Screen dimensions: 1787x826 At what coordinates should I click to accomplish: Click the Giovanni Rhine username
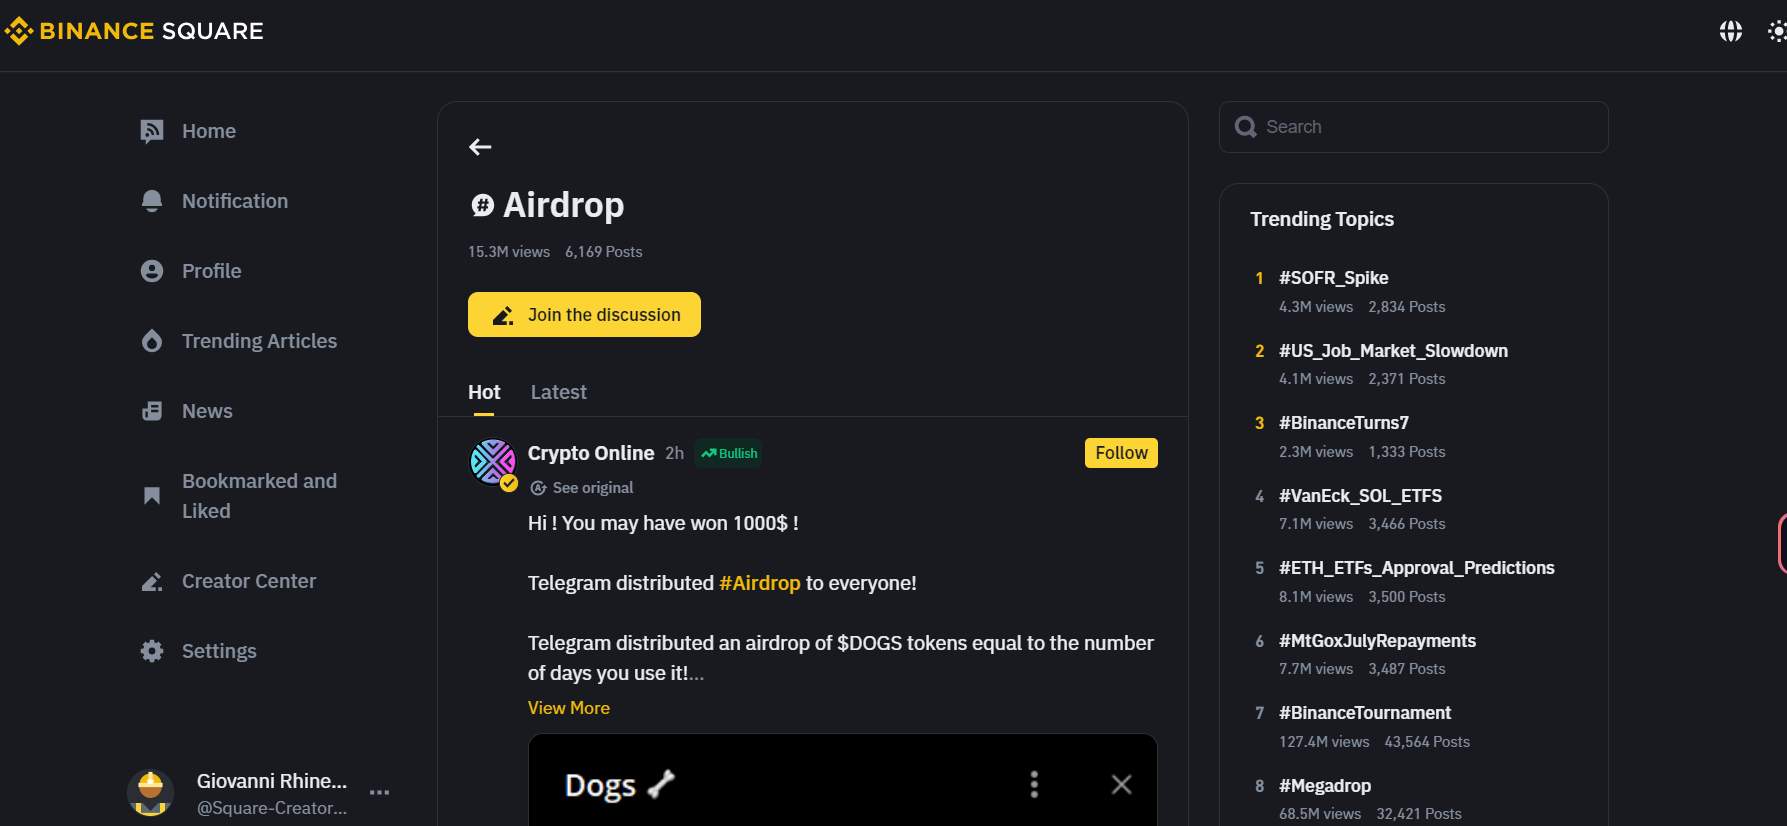pyautogui.click(x=272, y=781)
